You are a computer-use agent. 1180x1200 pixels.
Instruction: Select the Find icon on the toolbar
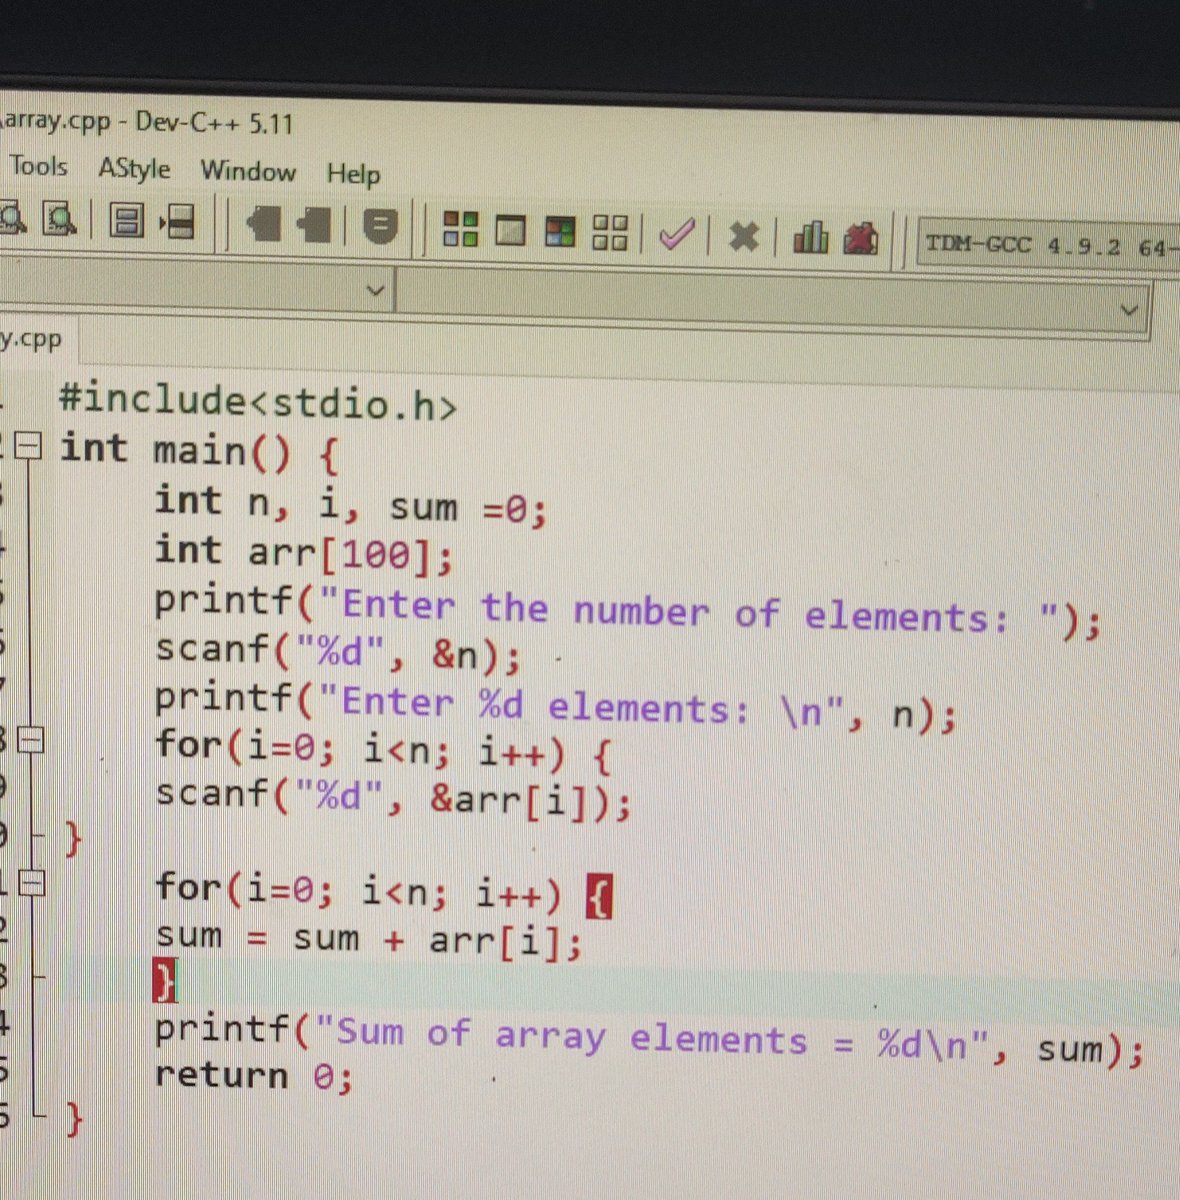point(12,220)
